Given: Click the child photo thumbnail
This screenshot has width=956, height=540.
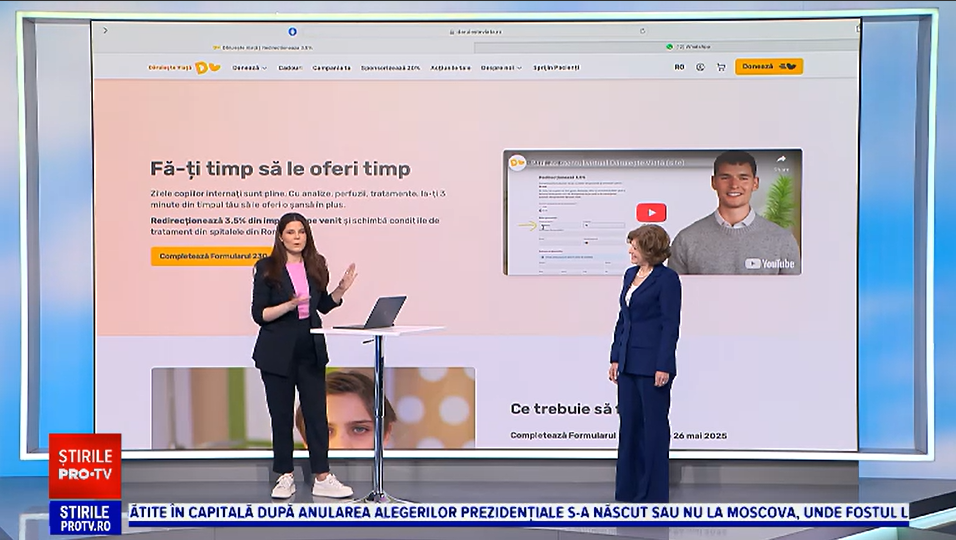Looking at the screenshot, I should pos(313,407).
